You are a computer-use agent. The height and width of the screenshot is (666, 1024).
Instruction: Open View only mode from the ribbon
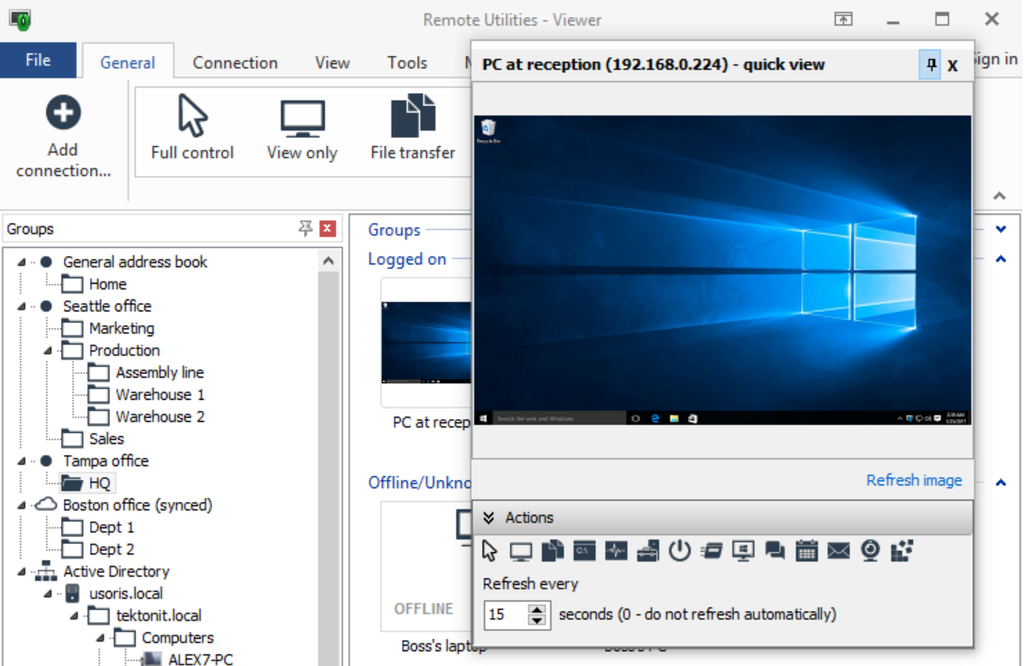tap(301, 125)
